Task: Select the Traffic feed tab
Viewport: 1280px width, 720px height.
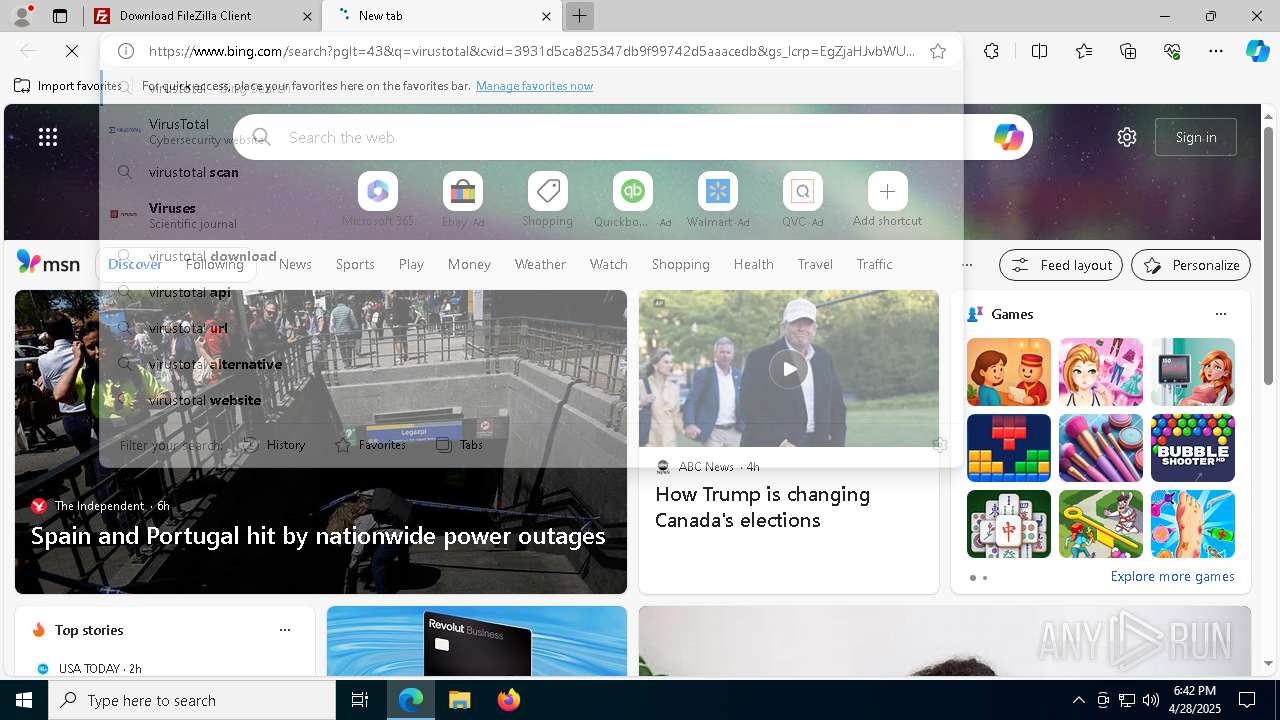Action: coord(874,264)
